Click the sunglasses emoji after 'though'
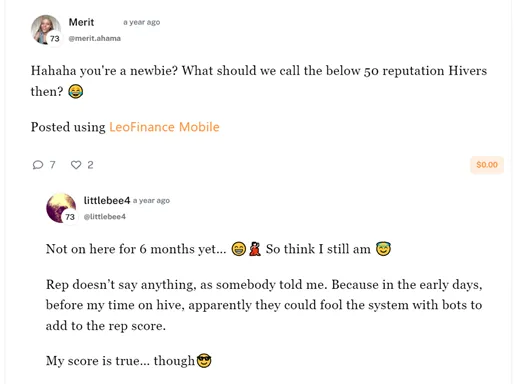515x384 pixels. click(204, 361)
